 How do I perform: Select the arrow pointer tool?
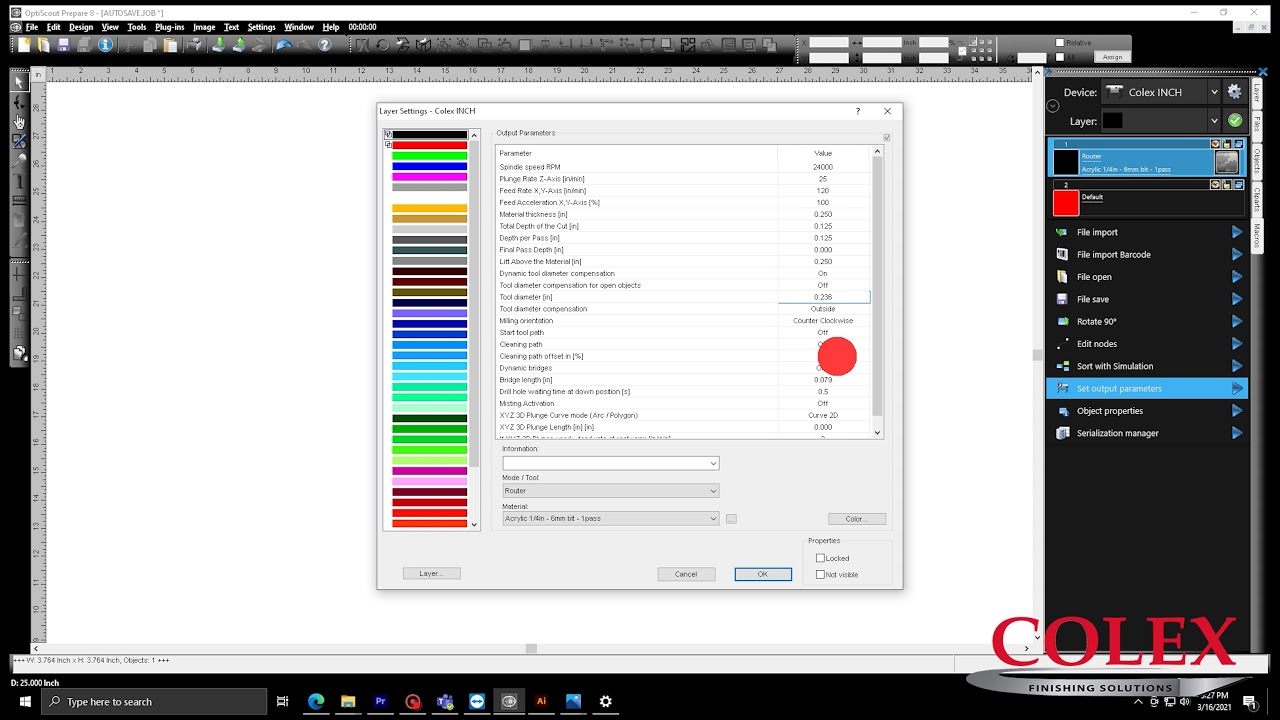[19, 82]
